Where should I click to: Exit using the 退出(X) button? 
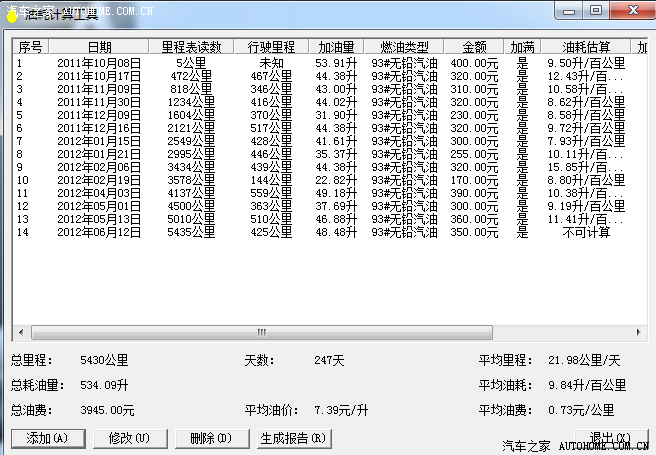[610, 438]
